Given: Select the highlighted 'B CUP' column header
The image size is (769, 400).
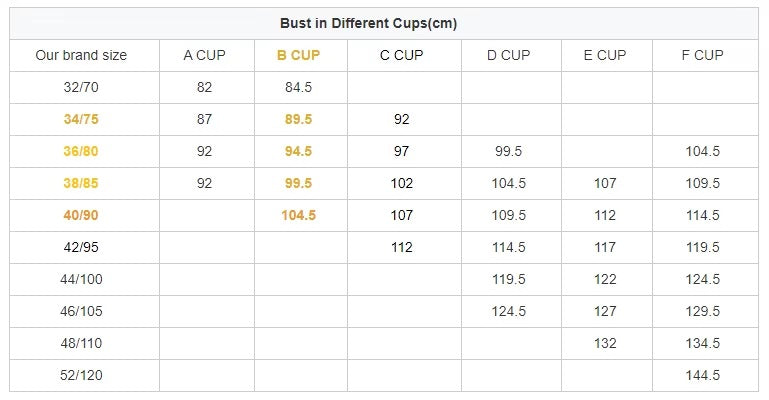Looking at the screenshot, I should coord(298,55).
